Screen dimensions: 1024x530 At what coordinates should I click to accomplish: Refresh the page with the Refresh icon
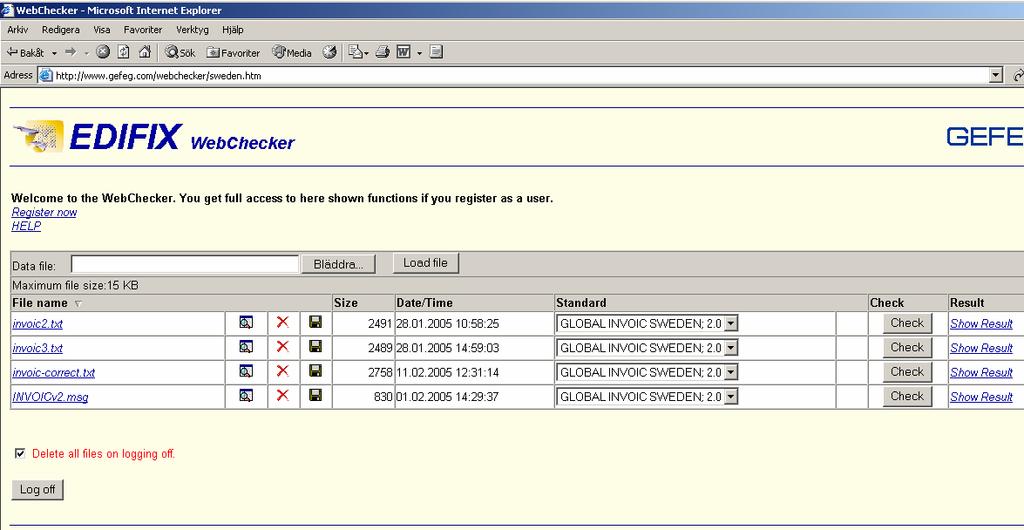pos(123,52)
